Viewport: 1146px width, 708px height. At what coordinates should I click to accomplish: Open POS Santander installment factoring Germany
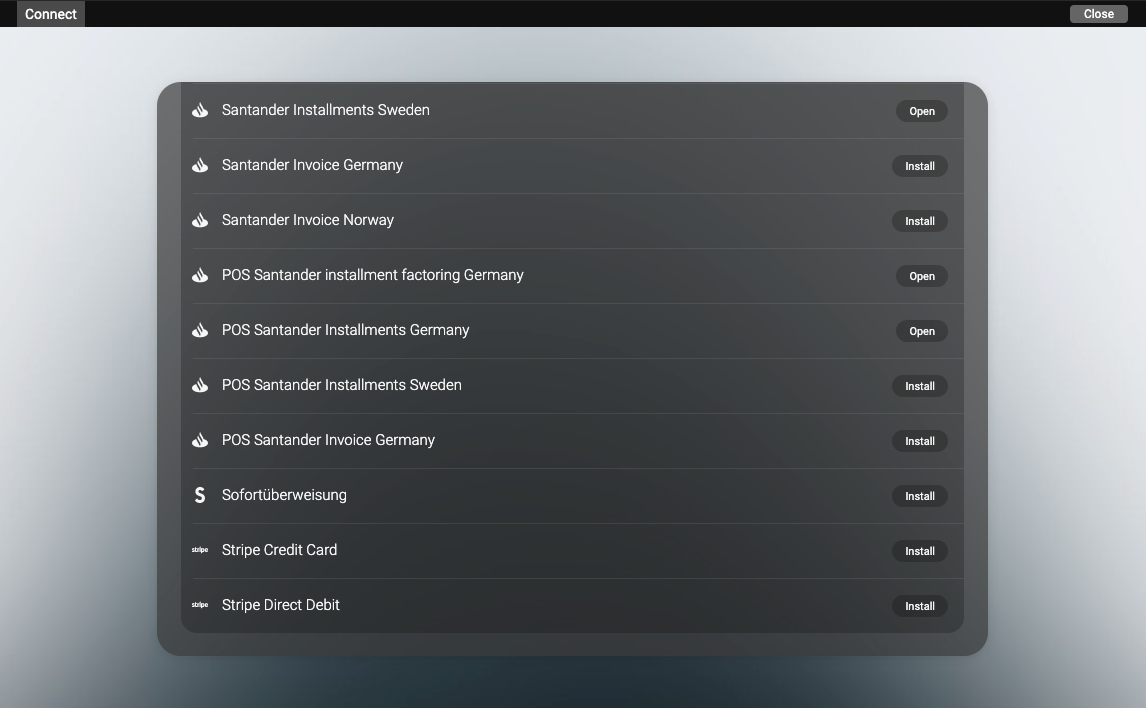922,276
